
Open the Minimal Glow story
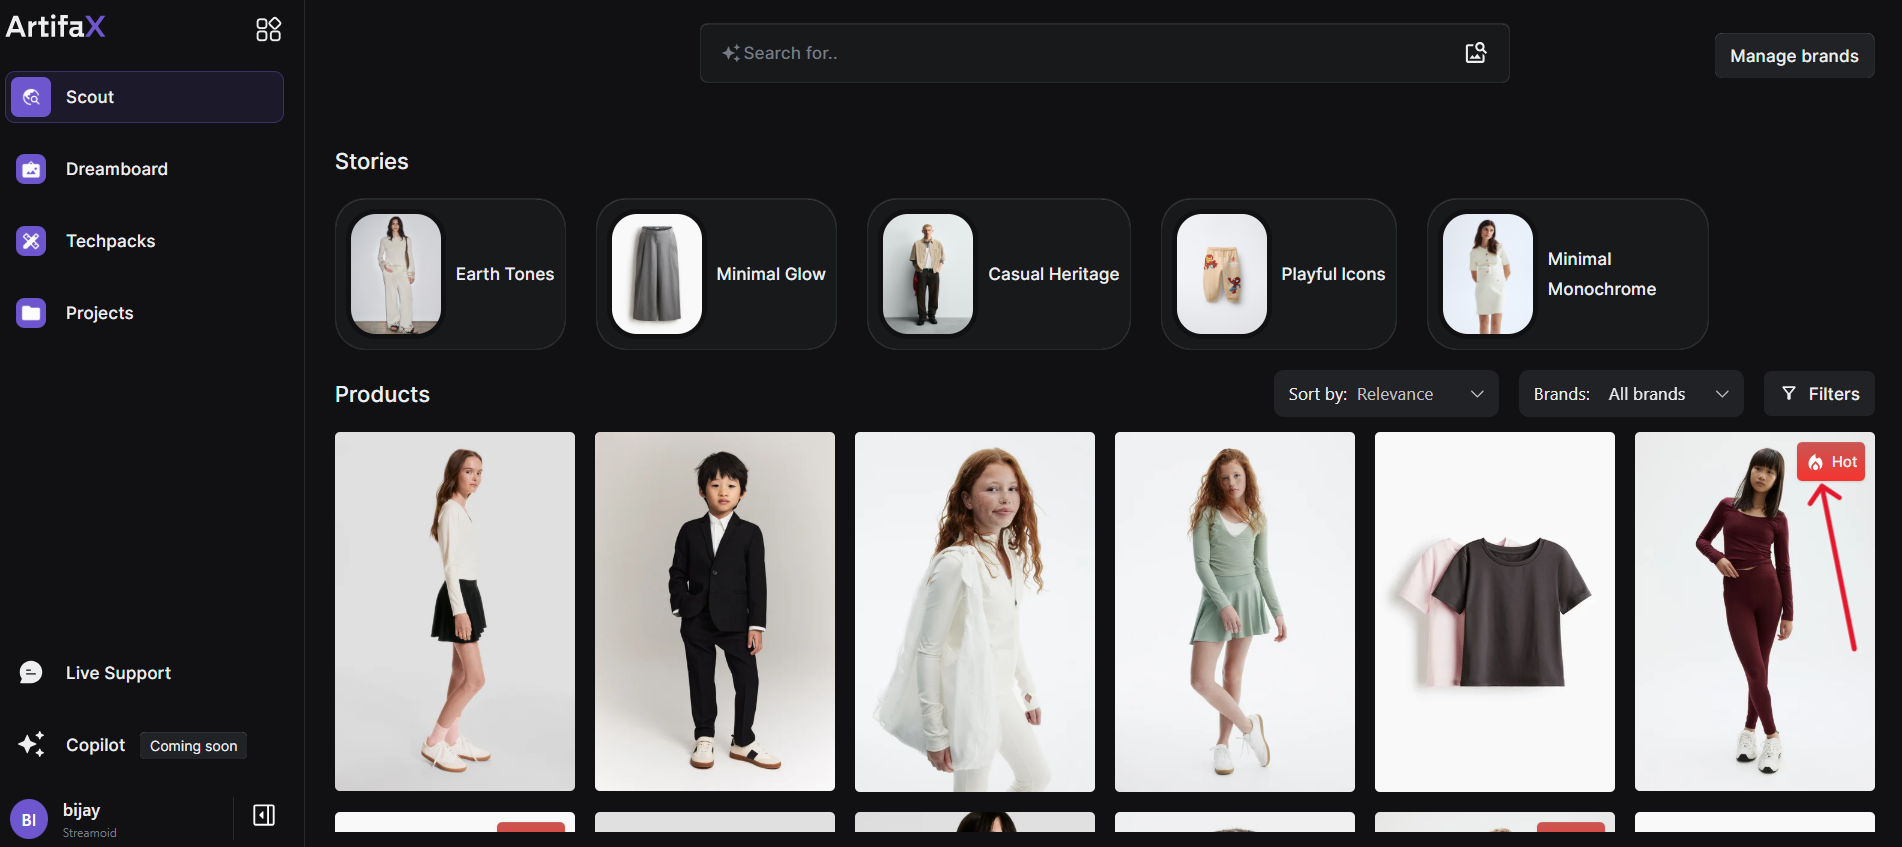click(x=716, y=274)
